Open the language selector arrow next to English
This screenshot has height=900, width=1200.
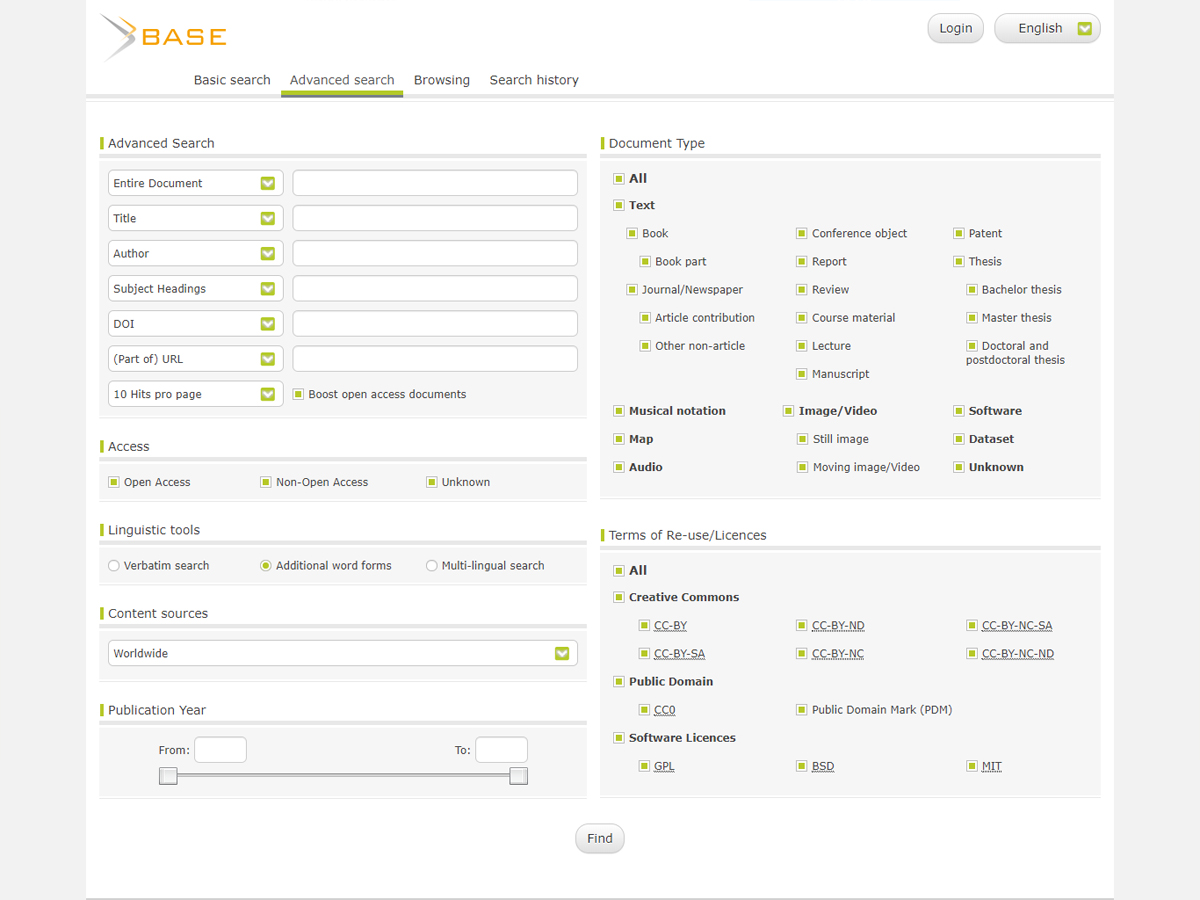[x=1085, y=29]
